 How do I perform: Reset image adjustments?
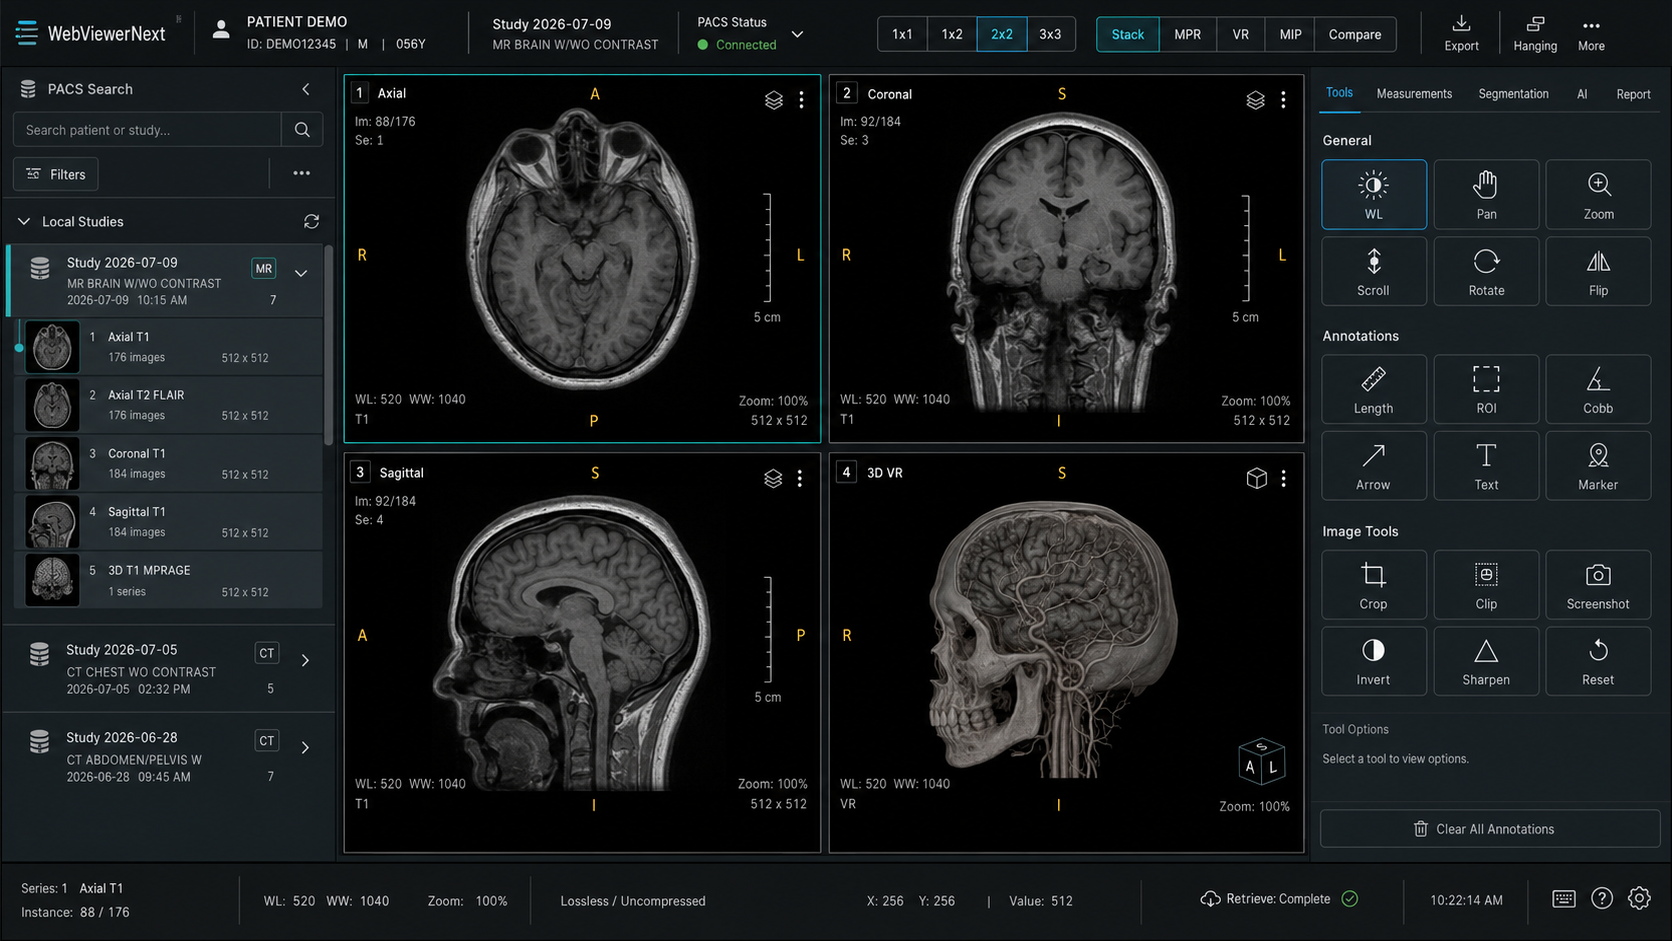(x=1598, y=660)
